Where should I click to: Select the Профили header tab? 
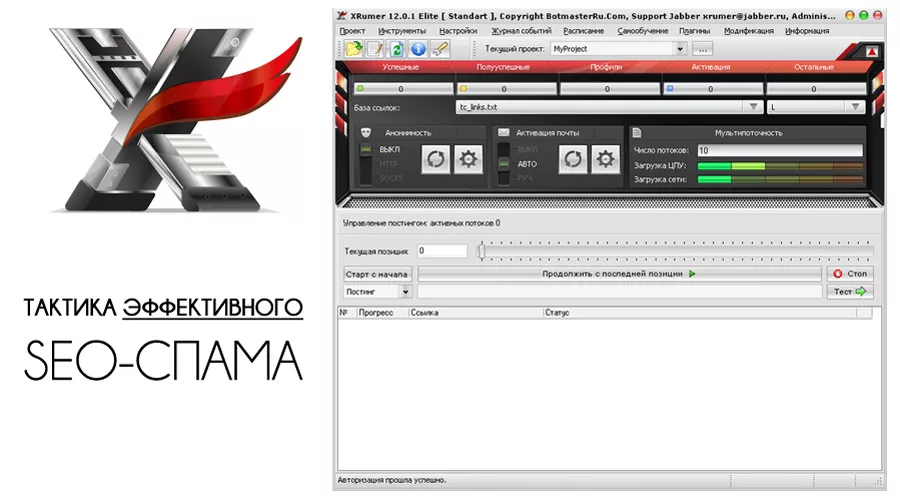pyautogui.click(x=606, y=67)
